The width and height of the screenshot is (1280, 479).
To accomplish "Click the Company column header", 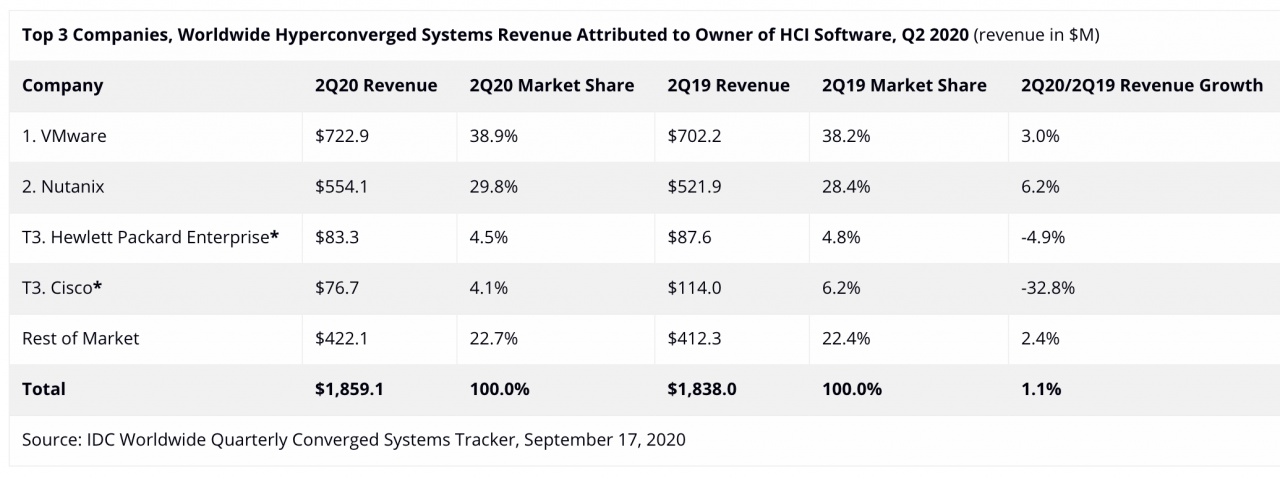I will (62, 86).
